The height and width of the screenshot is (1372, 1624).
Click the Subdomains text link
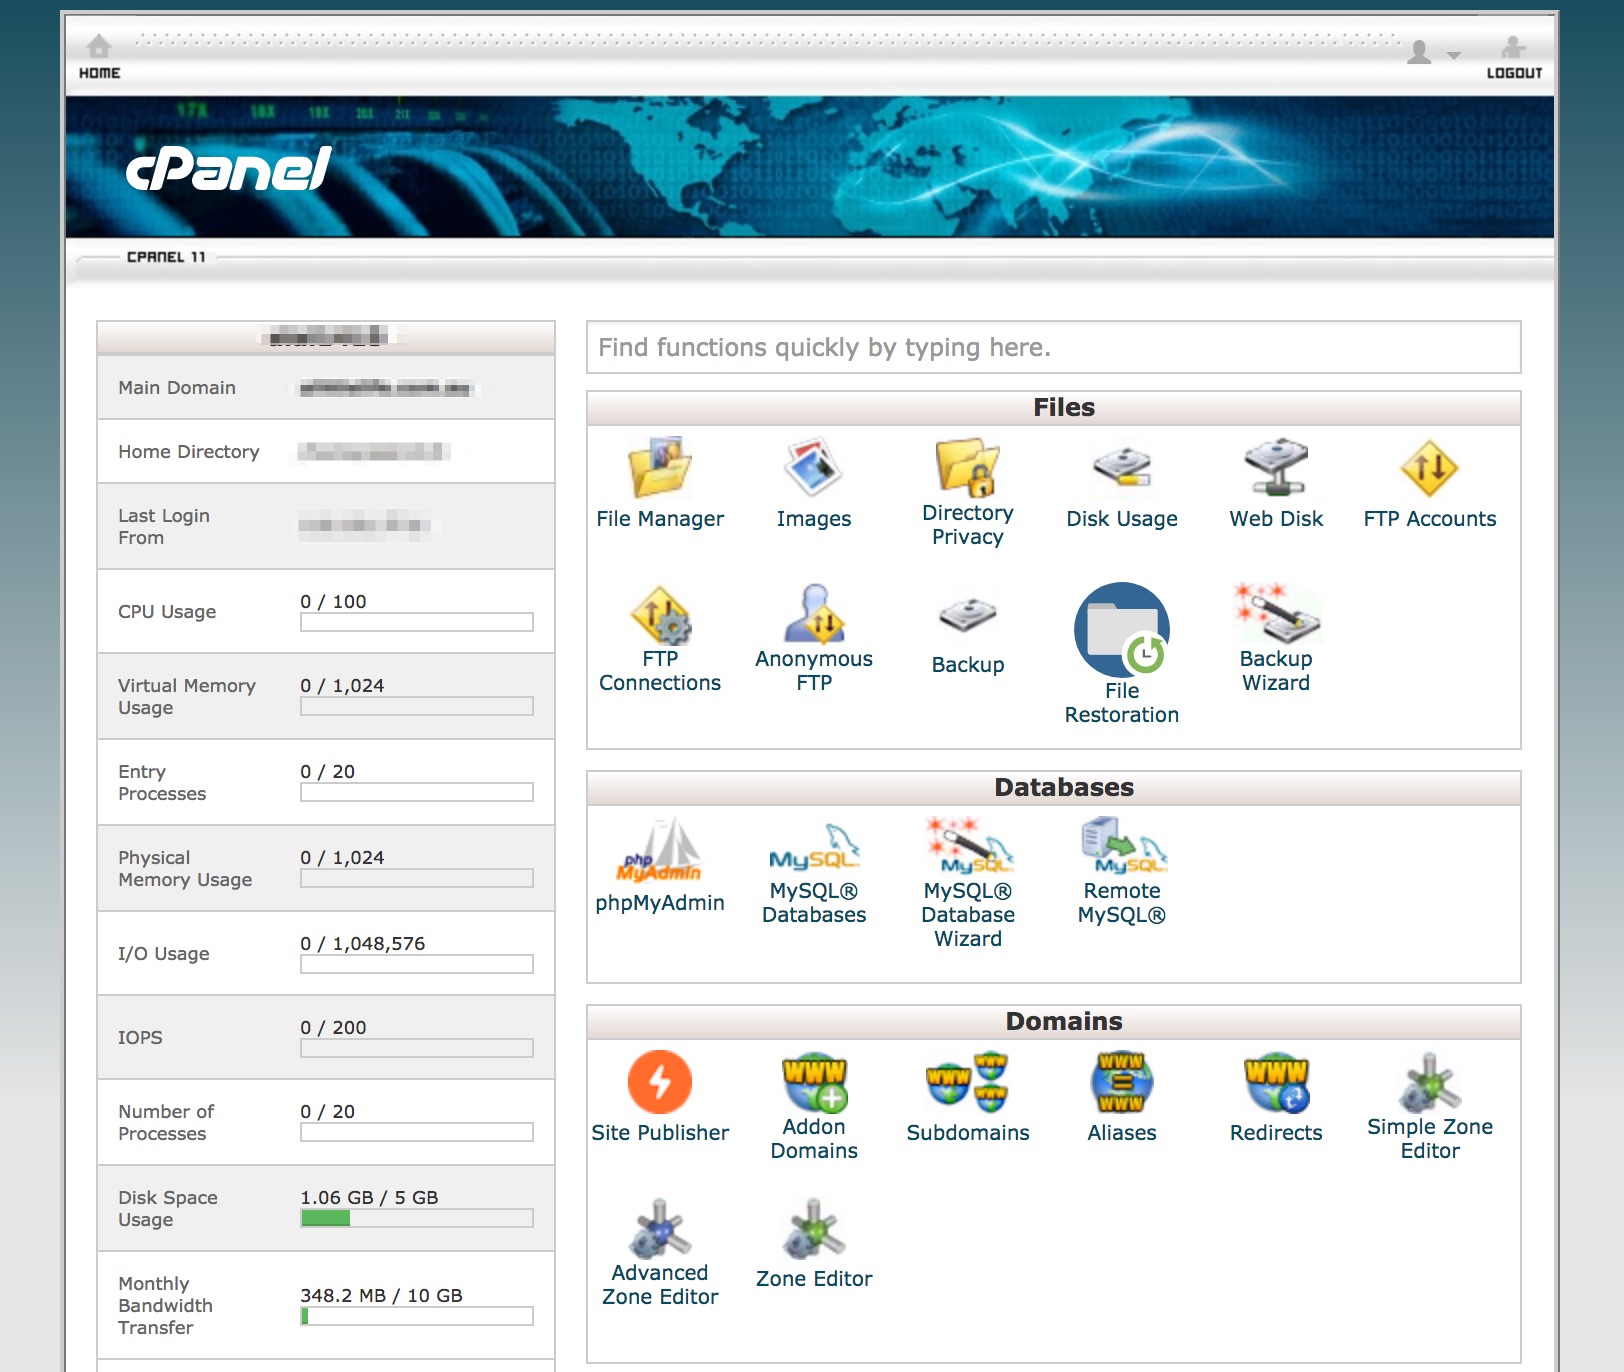pos(968,1133)
